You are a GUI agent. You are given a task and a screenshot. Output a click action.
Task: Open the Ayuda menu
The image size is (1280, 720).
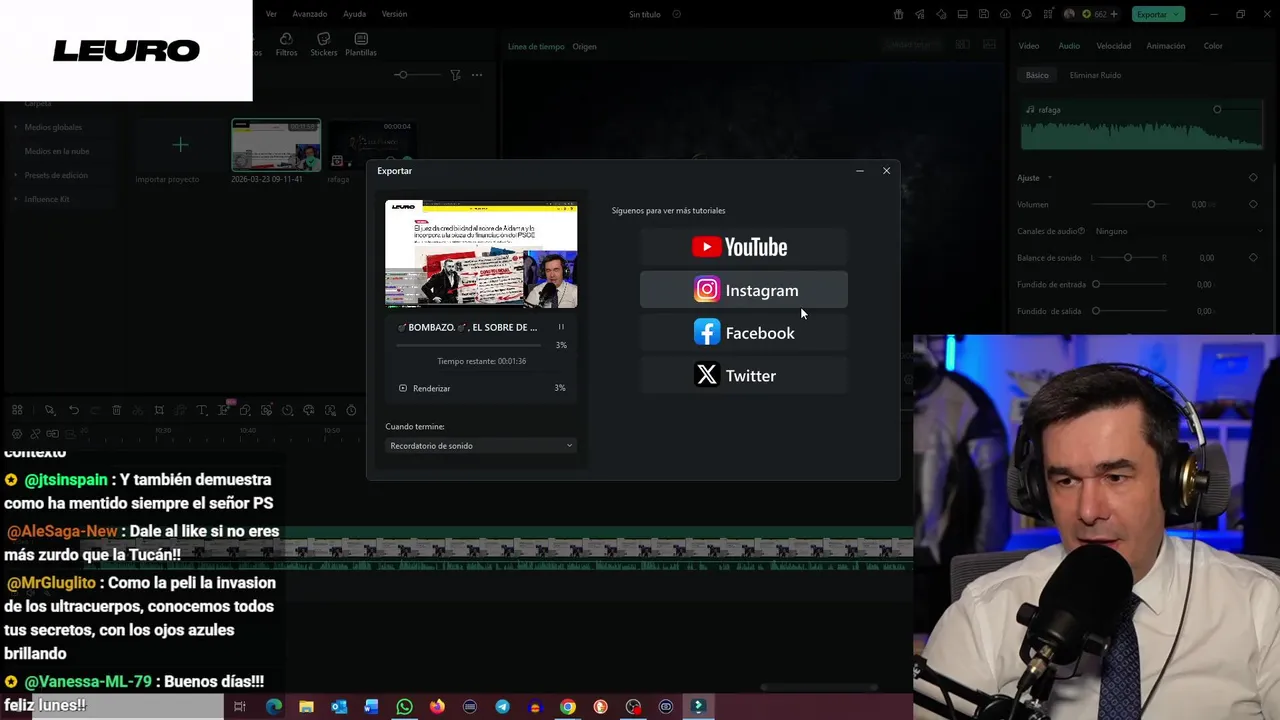[x=354, y=14]
